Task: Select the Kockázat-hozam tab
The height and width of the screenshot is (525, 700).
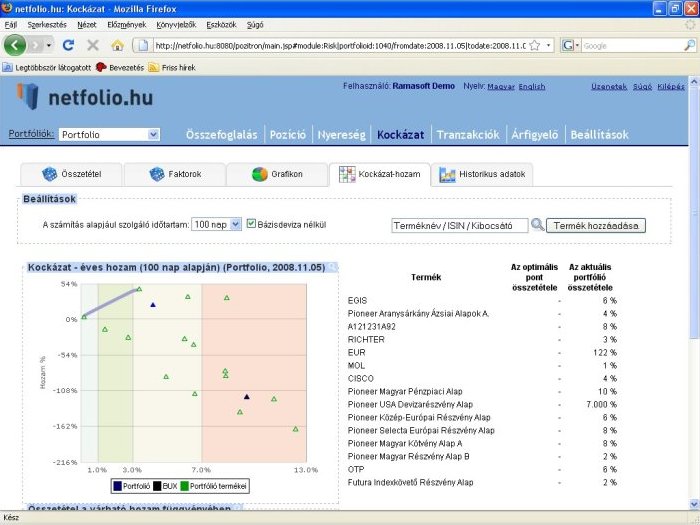Action: point(380,174)
